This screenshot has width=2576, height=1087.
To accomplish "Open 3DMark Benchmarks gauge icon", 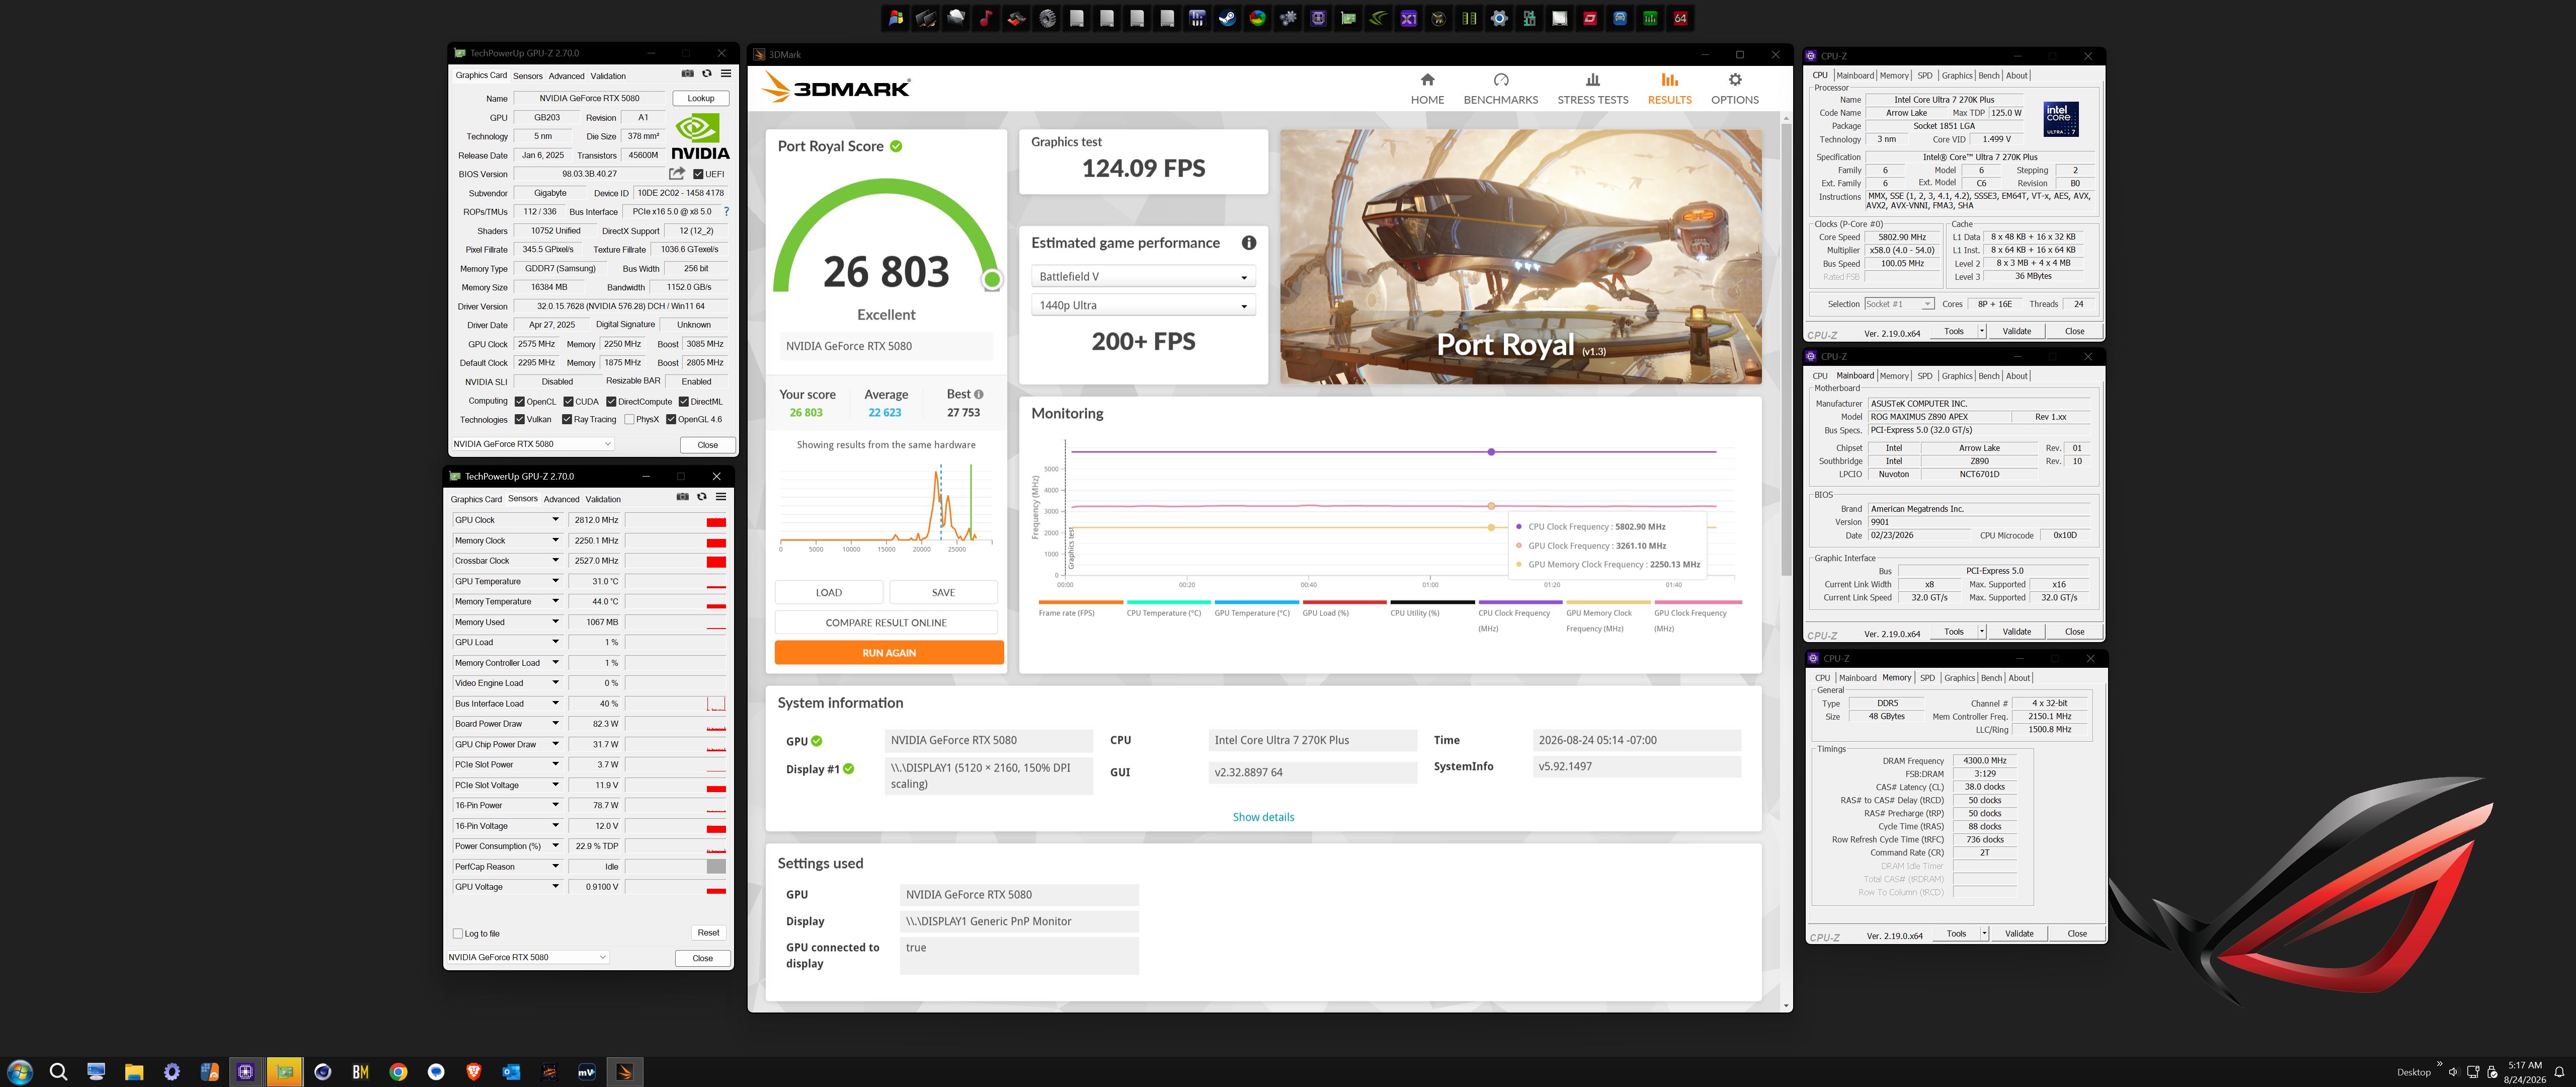I will coord(1500,80).
